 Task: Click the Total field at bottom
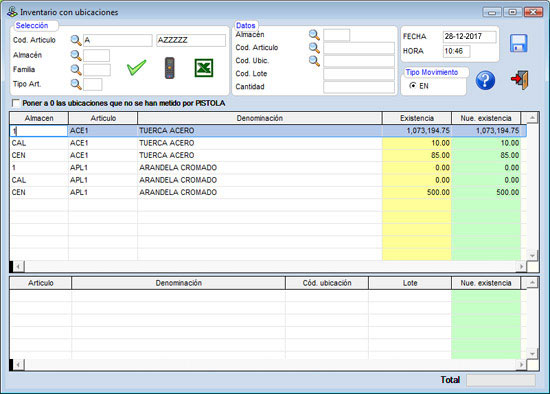pos(501,380)
